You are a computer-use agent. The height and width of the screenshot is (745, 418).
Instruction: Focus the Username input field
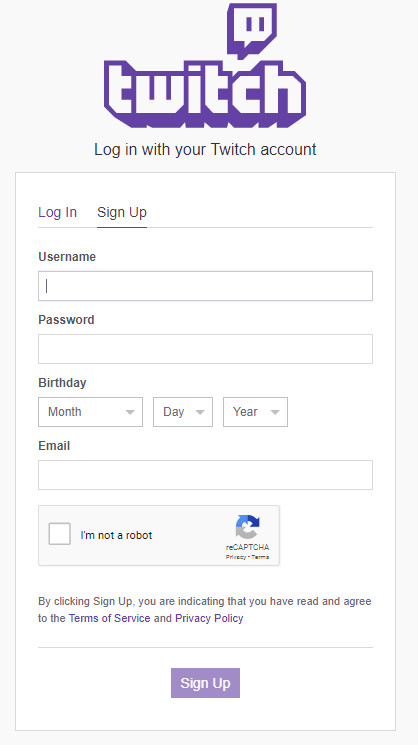pyautogui.click(x=205, y=286)
